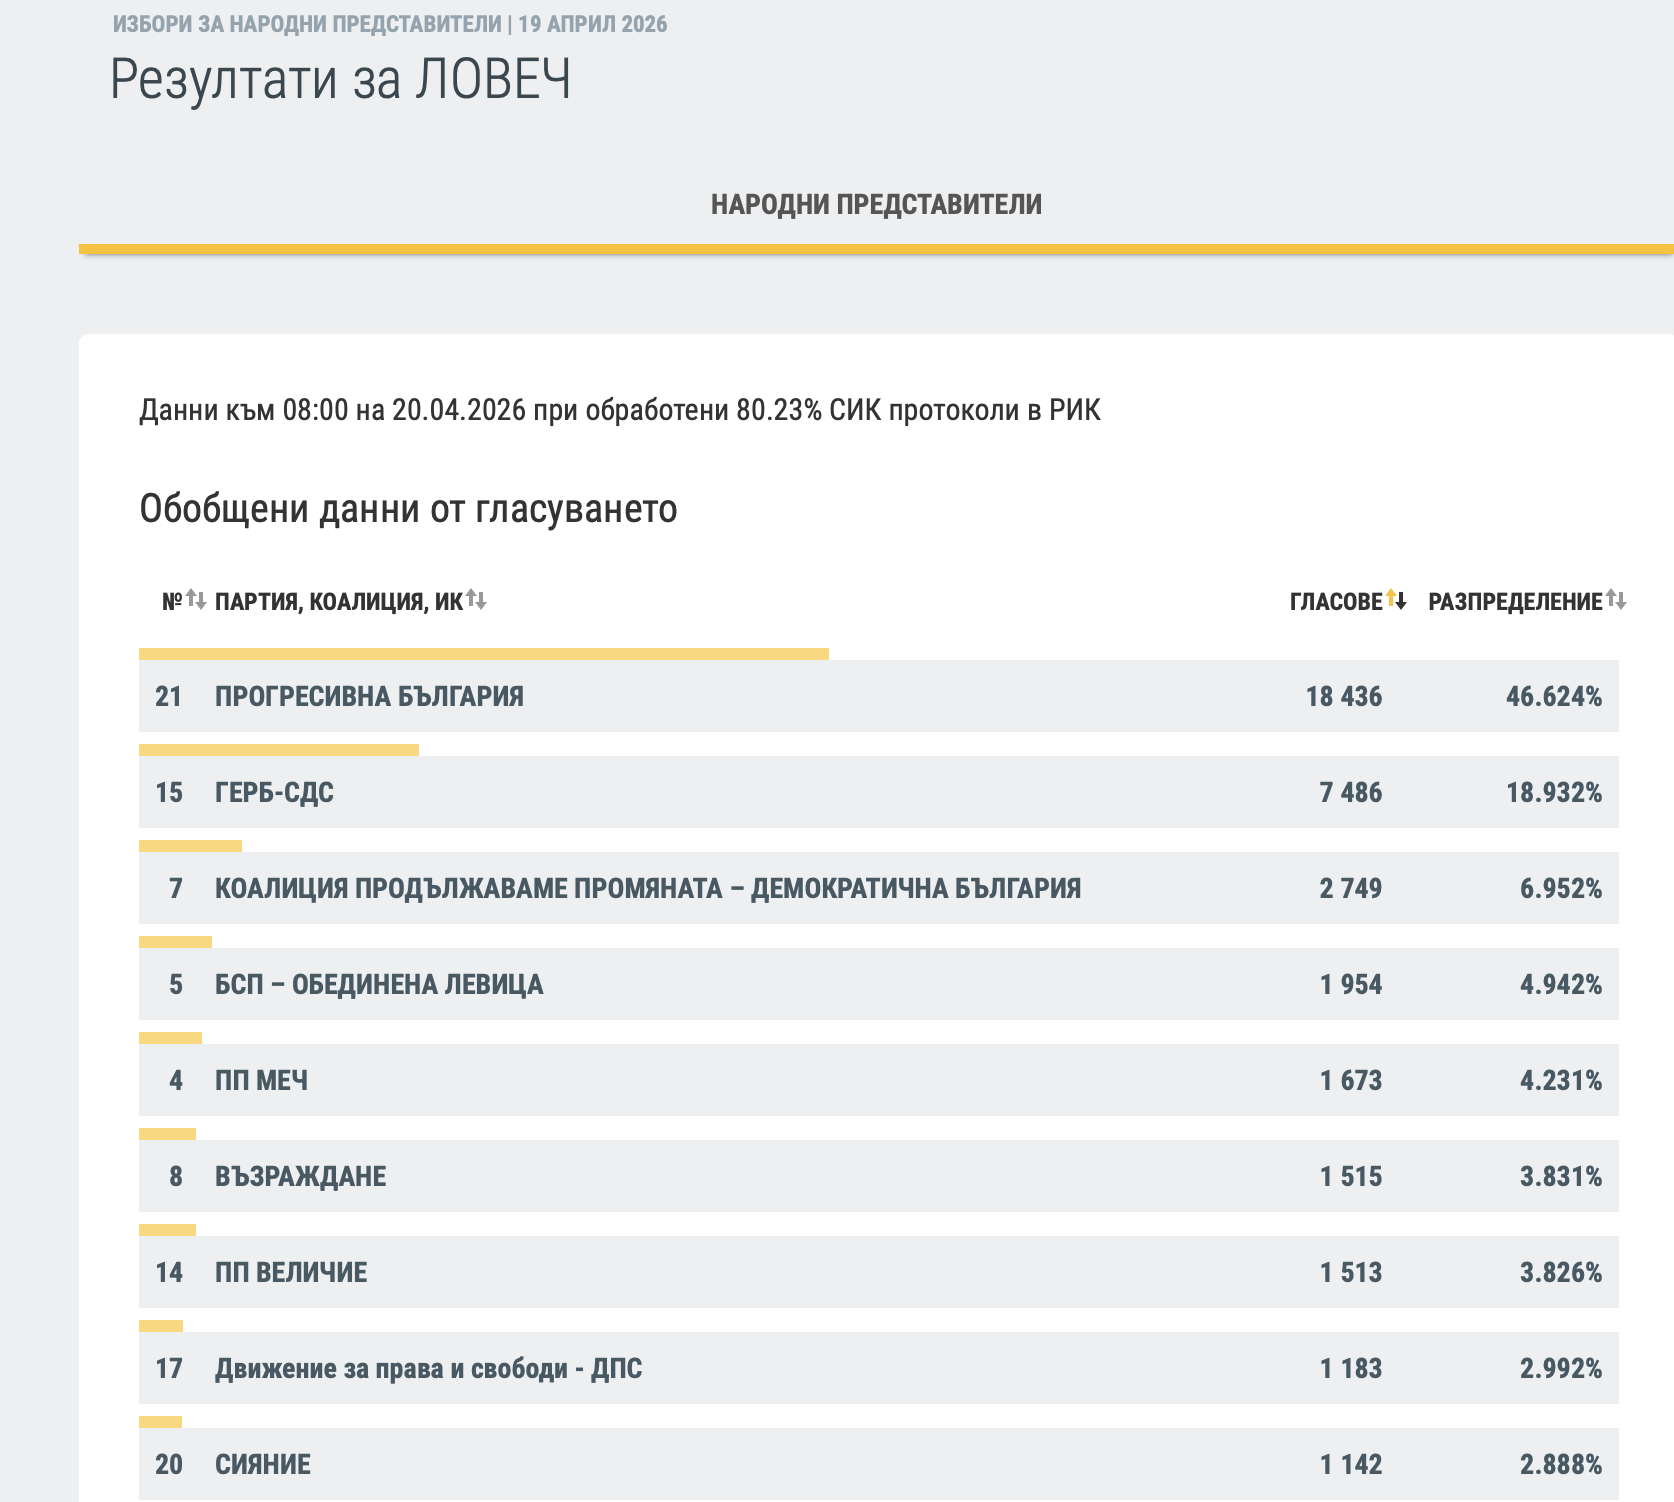Open the НАРОДНИ ПРЕДСТАВИТЕЛИ tab
Viewport: 1674px width, 1502px height.
click(876, 205)
